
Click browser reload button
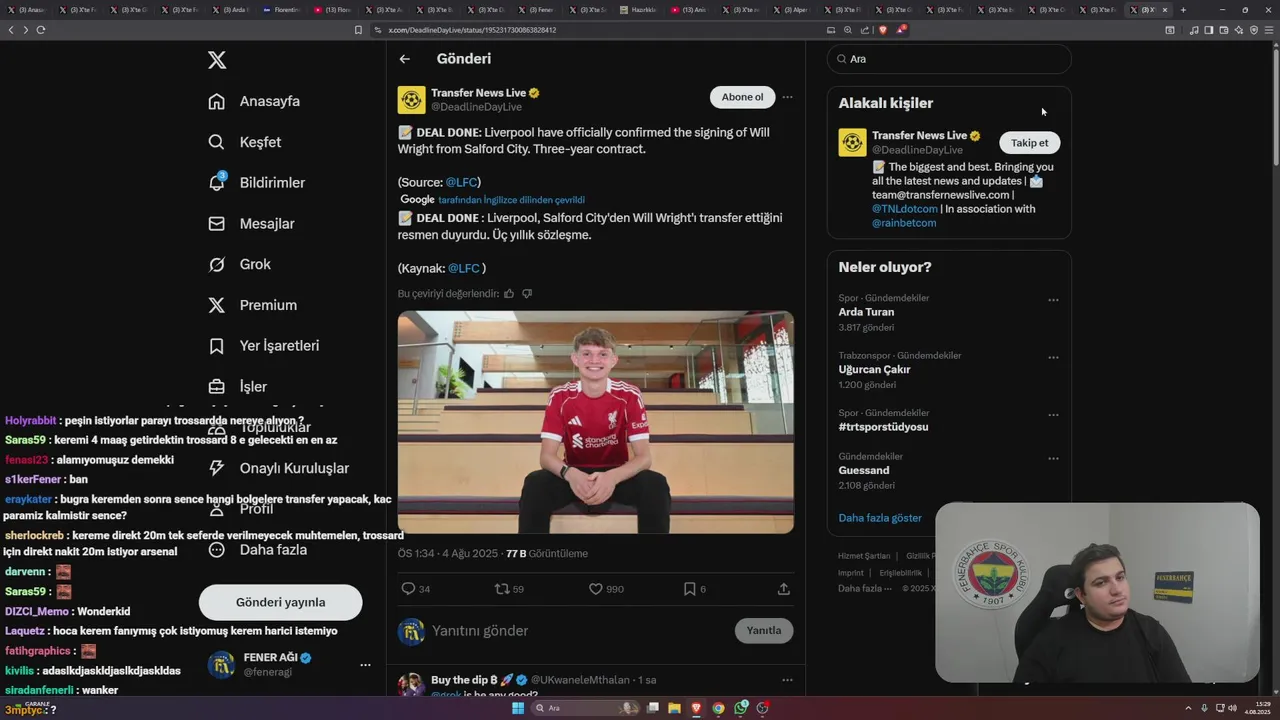point(41,30)
